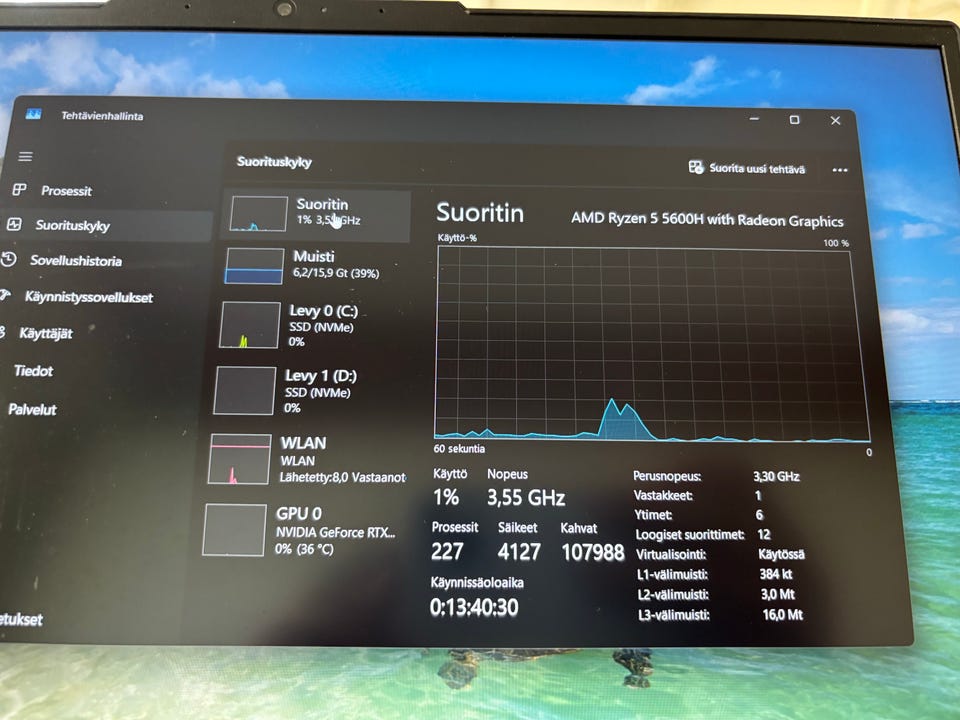The image size is (960, 720).
Task: Select the Suoritin performance item
Action: click(x=316, y=215)
